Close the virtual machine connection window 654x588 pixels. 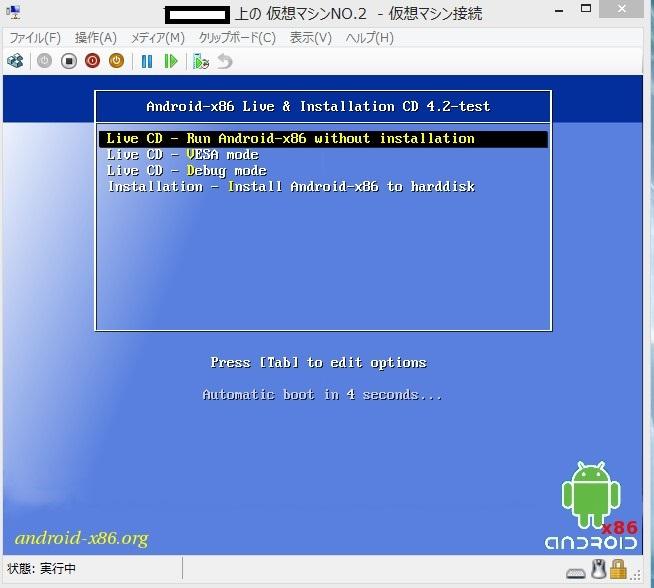(x=621, y=9)
